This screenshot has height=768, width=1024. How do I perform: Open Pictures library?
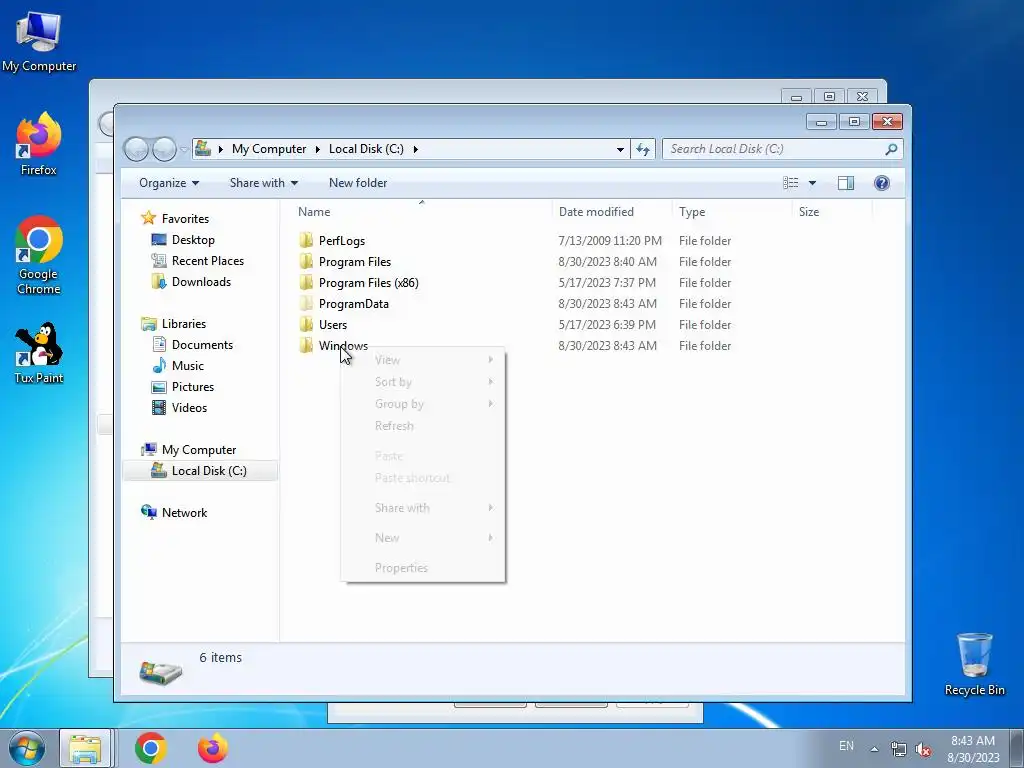pos(182,387)
